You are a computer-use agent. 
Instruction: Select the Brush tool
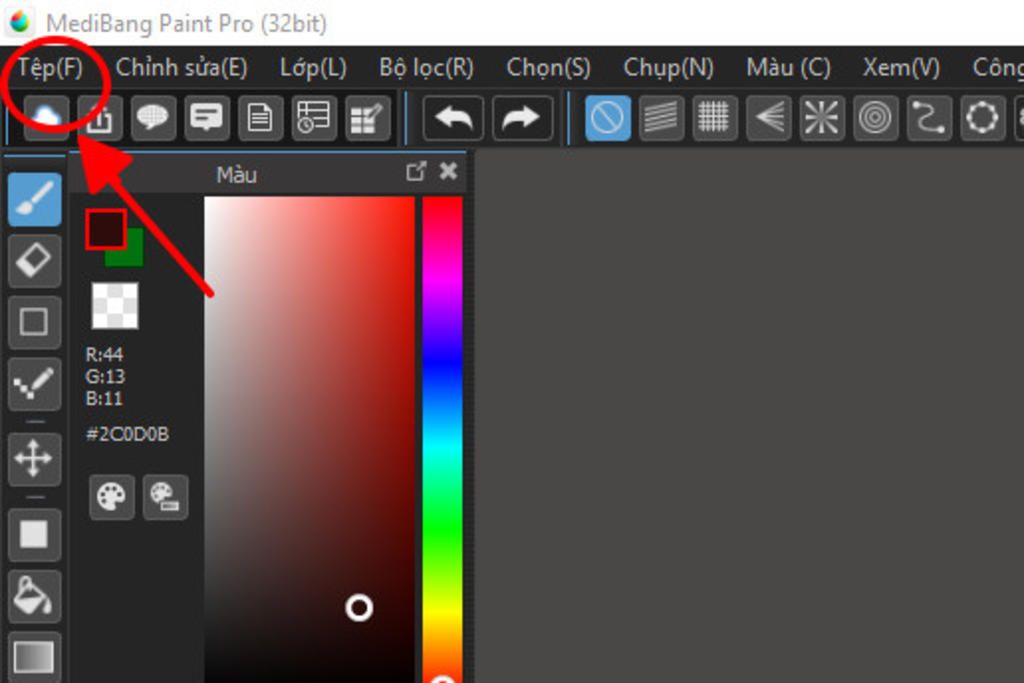tap(35, 199)
